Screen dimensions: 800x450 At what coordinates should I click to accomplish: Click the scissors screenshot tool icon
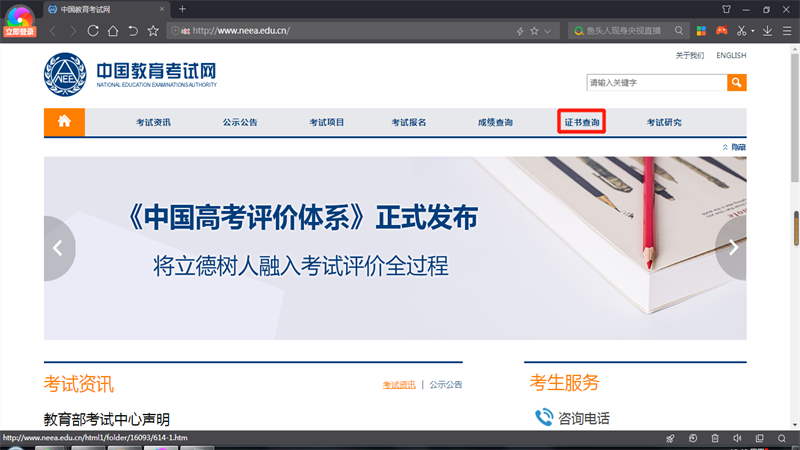[741, 31]
